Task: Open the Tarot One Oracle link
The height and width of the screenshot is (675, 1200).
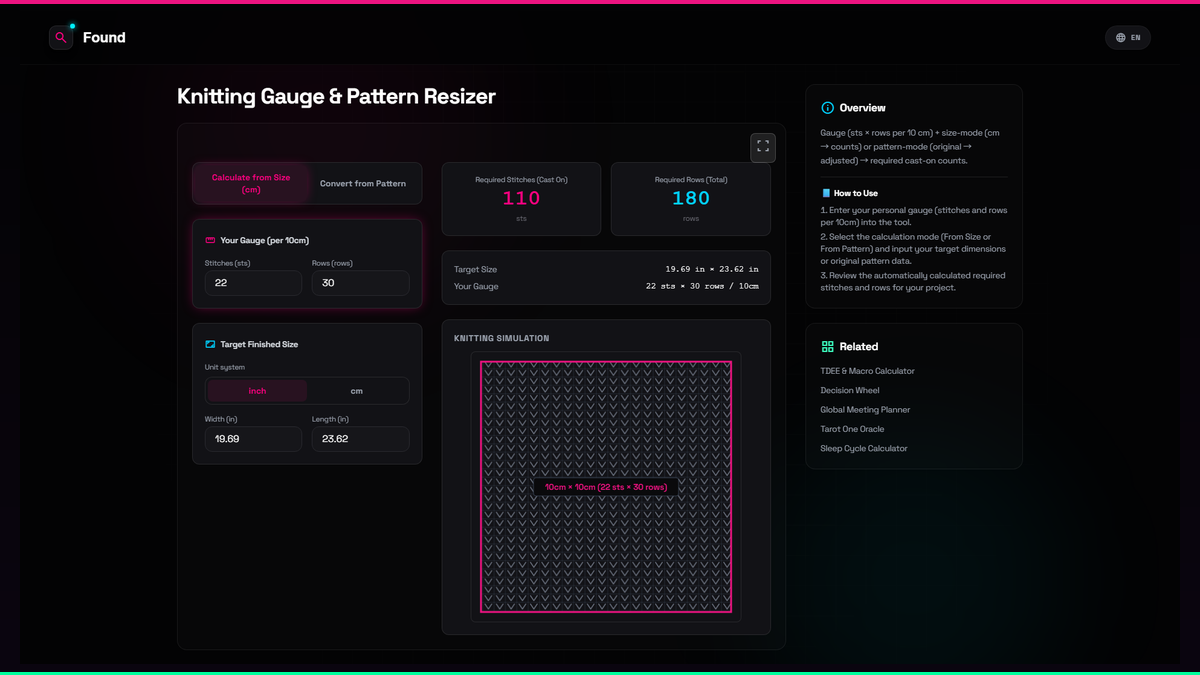Action: point(852,429)
